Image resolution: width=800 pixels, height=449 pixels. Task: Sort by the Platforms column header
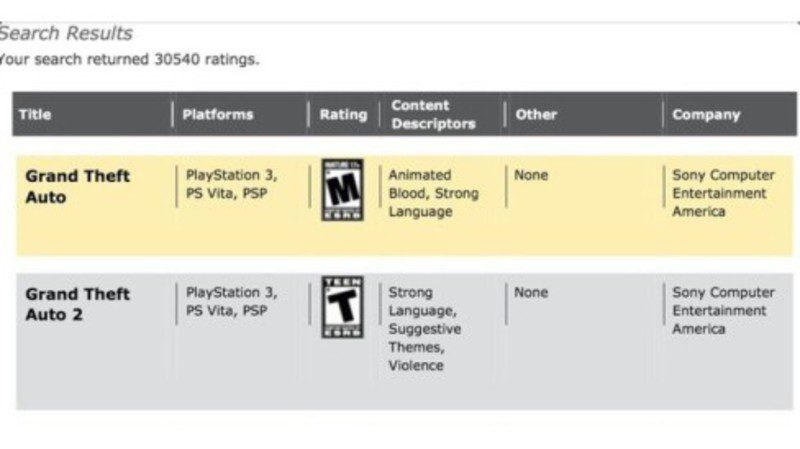pyautogui.click(x=218, y=114)
